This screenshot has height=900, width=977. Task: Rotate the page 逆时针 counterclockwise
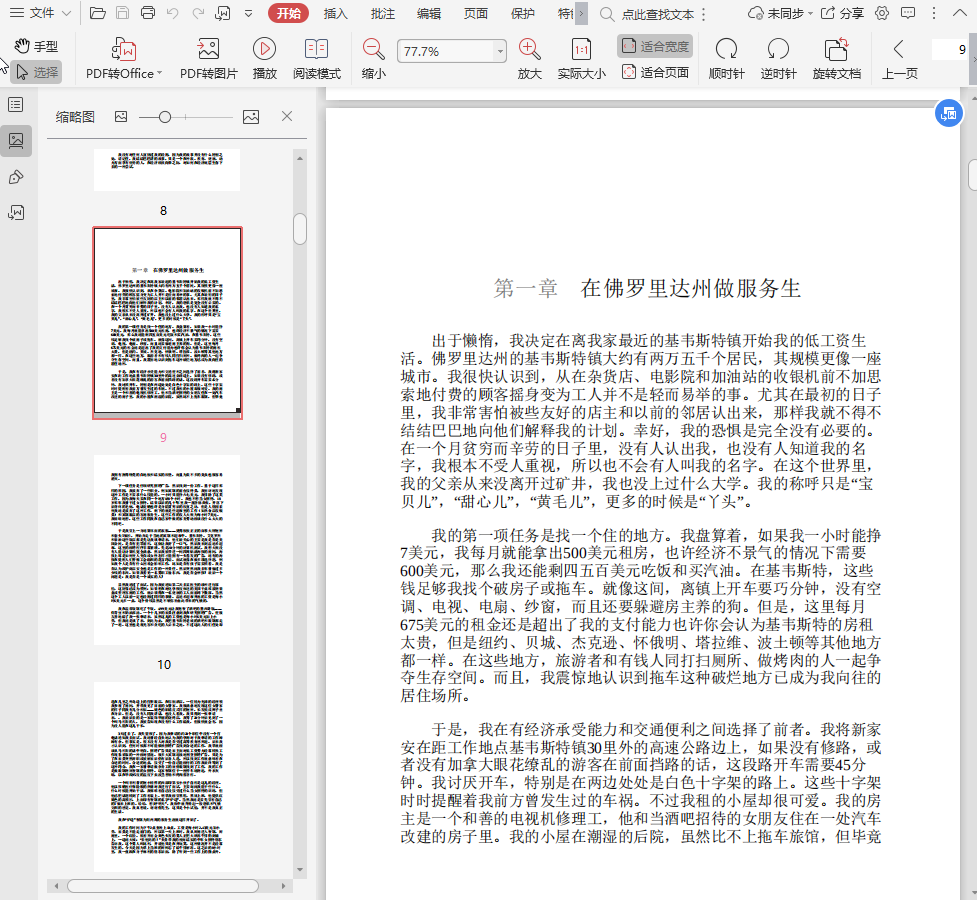coord(778,59)
